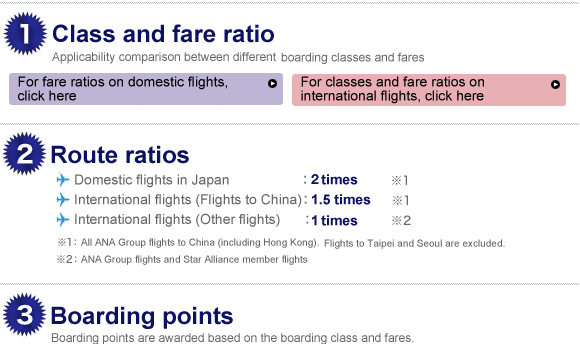Select the Route ratios heading

click(120, 155)
